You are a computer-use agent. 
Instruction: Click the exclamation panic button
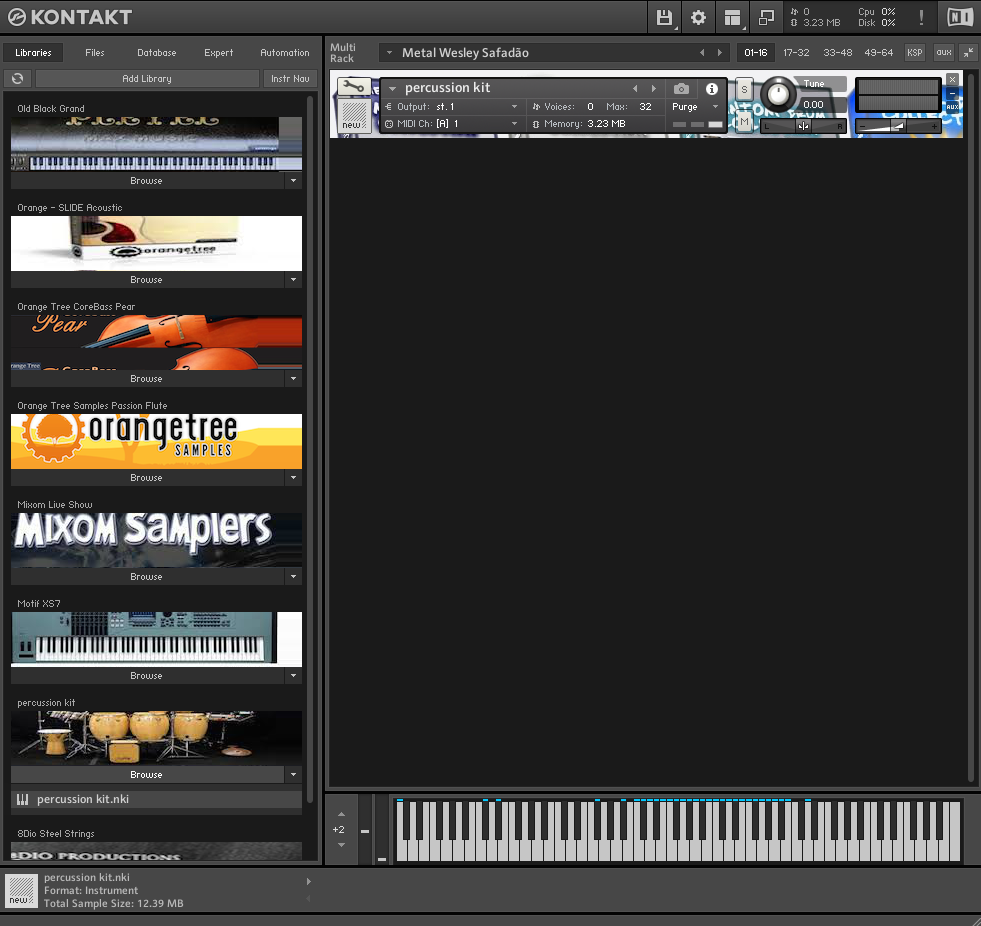[x=921, y=18]
